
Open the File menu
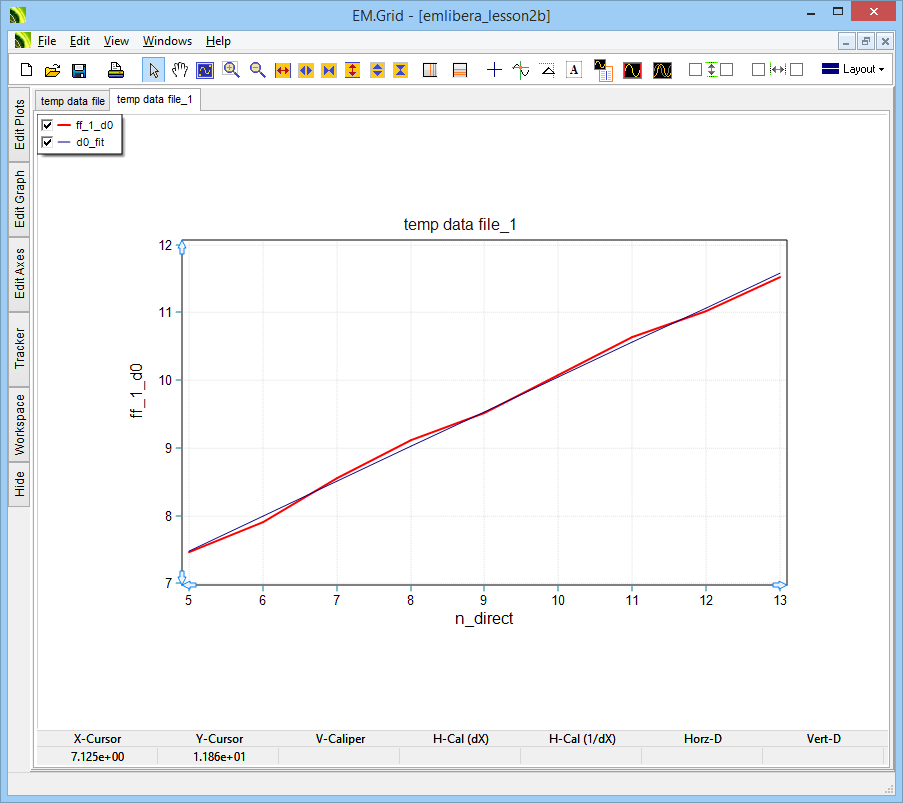coord(47,41)
